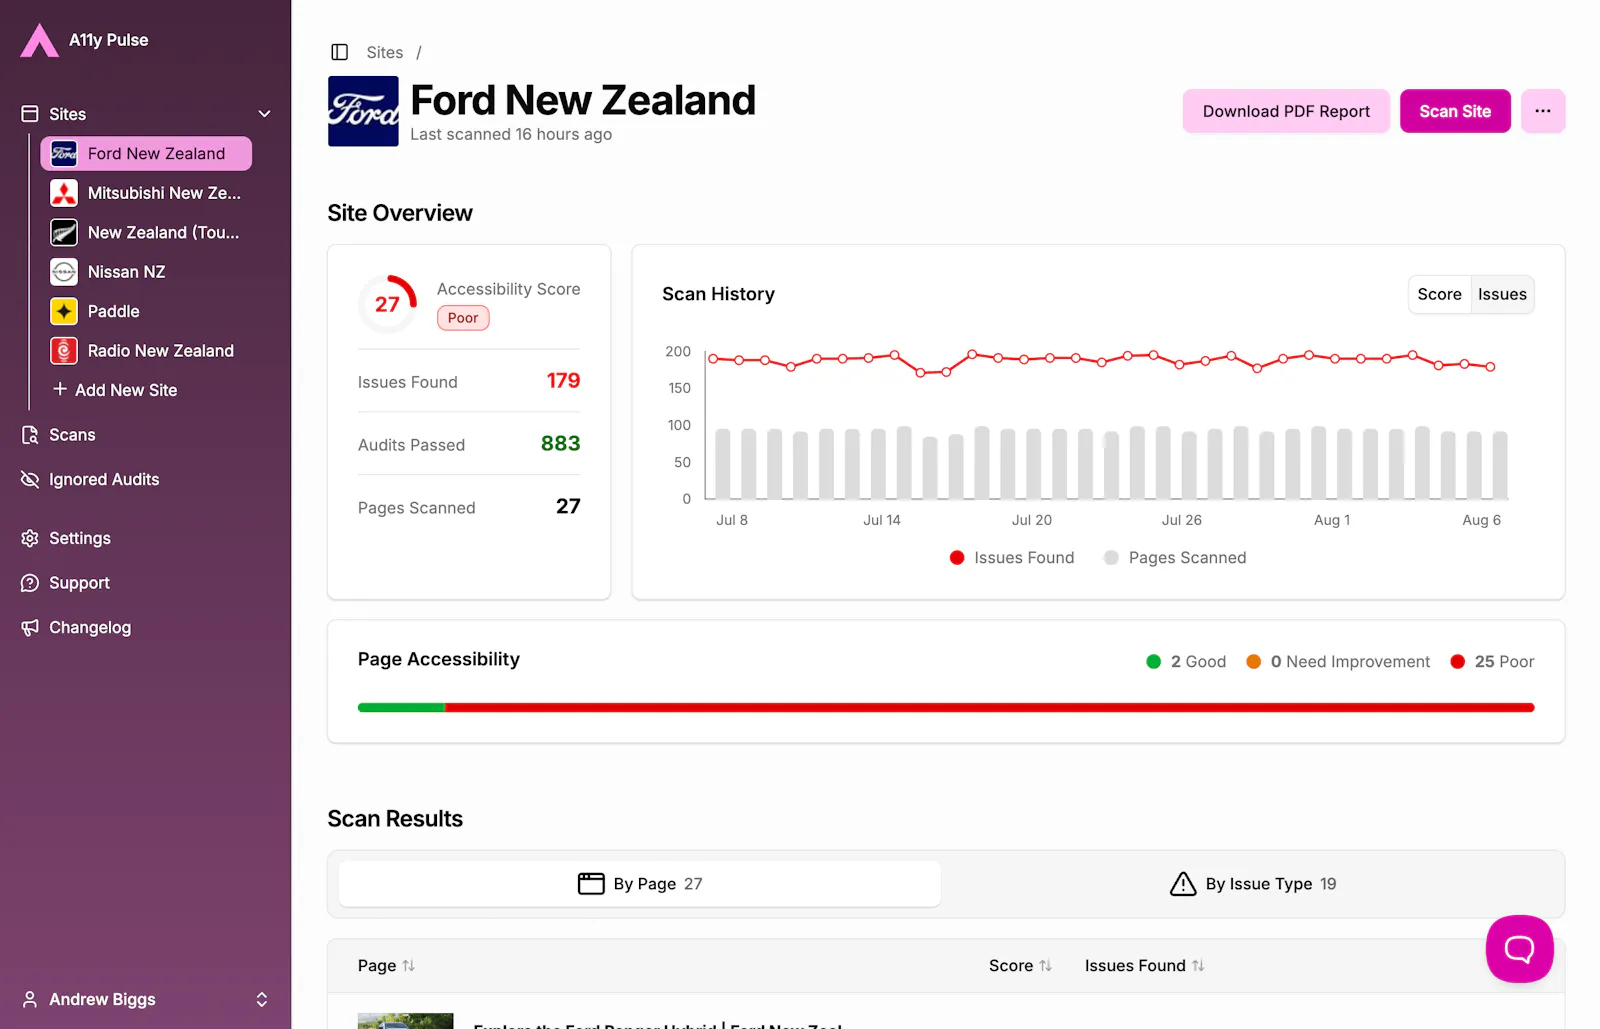Click the New Zealand (Tou...) site icon
This screenshot has width=1600, height=1029.
pyautogui.click(x=64, y=233)
